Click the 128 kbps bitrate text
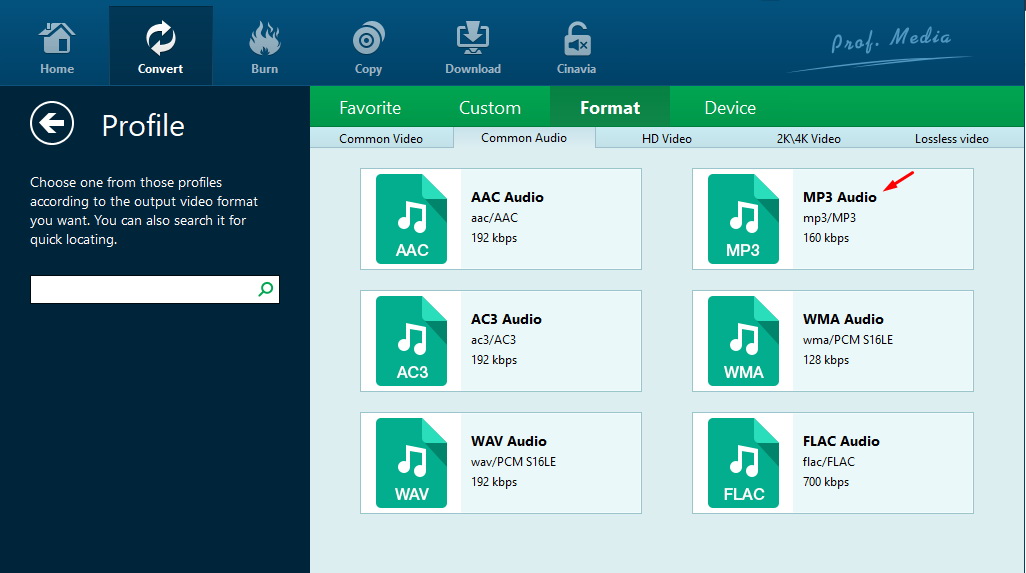 [826, 360]
